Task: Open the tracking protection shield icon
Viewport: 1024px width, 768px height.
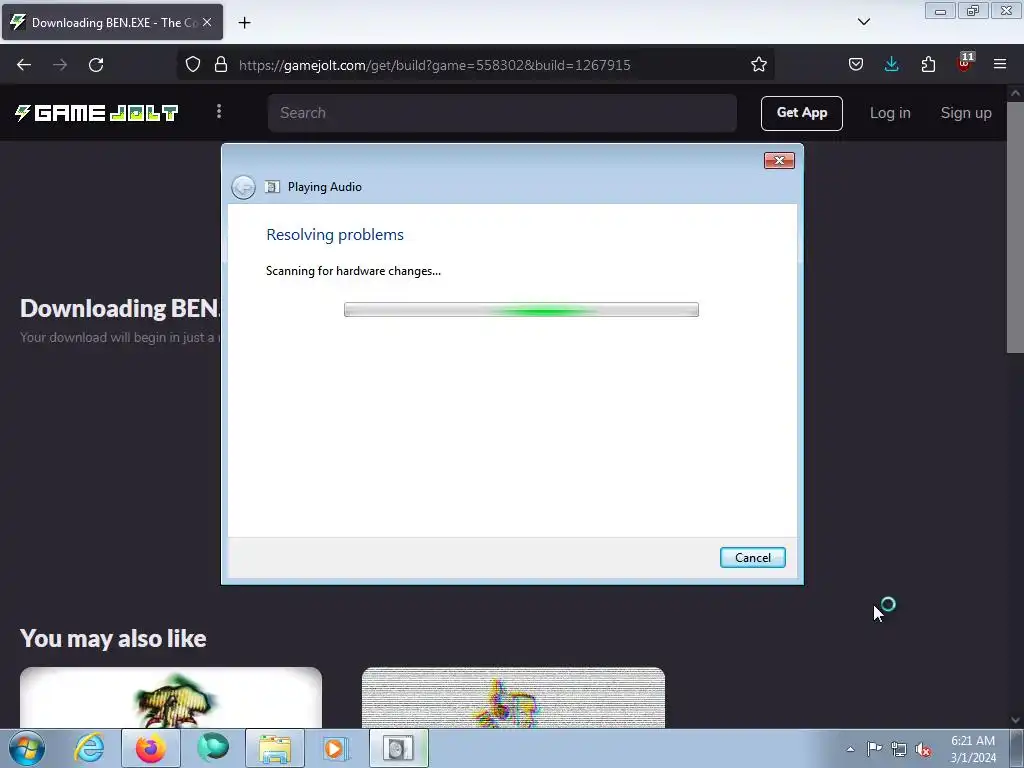Action: [193, 64]
